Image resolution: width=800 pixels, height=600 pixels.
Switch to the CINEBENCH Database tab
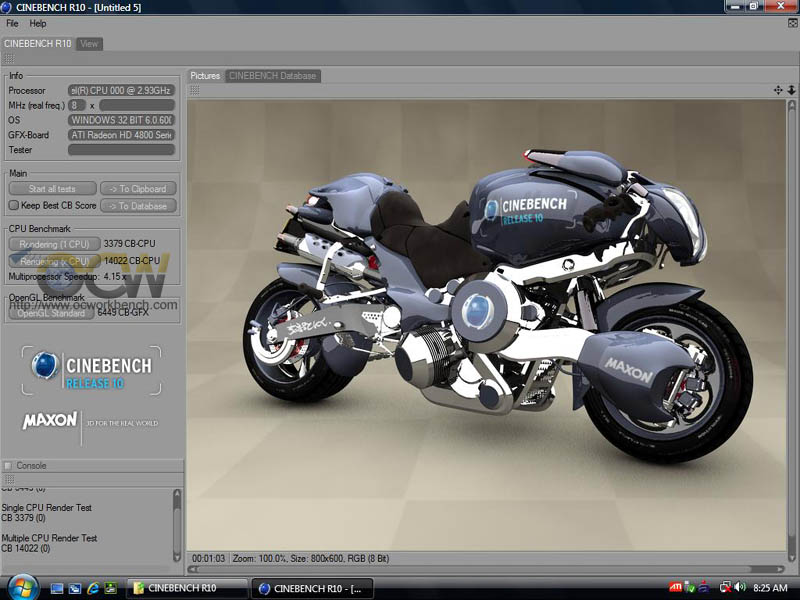tap(273, 76)
